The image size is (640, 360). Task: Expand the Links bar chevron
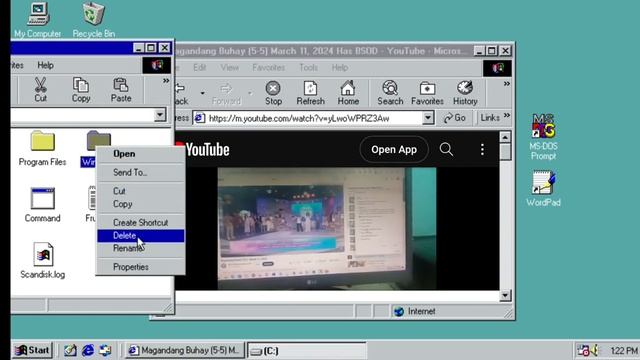[507, 116]
